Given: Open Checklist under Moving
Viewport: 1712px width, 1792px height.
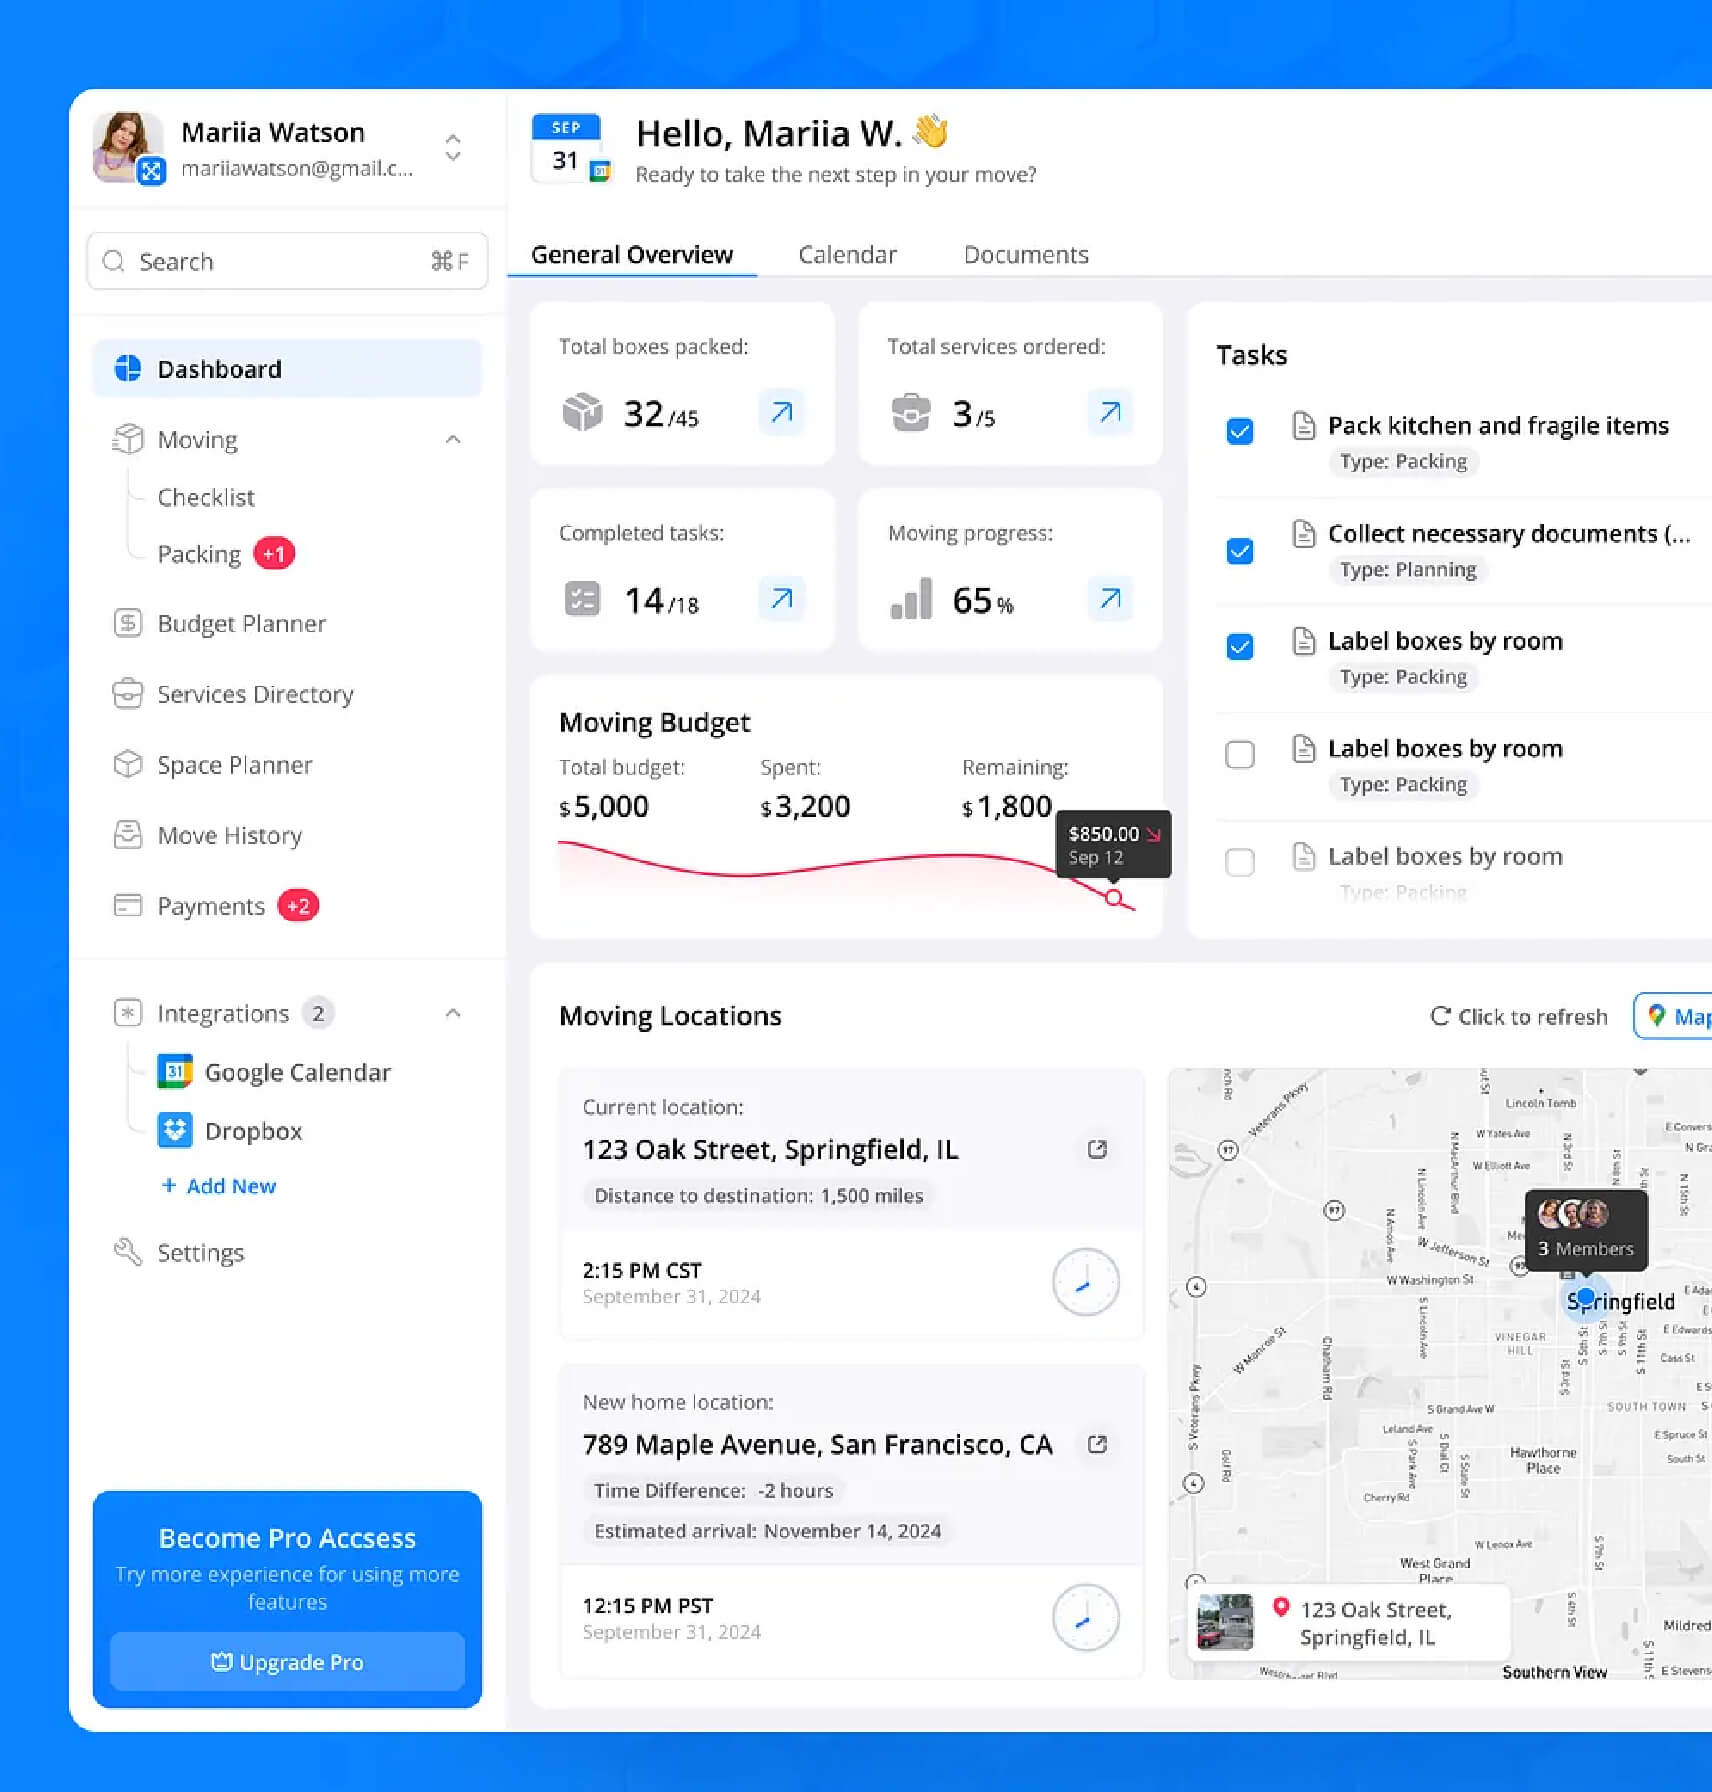Looking at the screenshot, I should click(206, 497).
